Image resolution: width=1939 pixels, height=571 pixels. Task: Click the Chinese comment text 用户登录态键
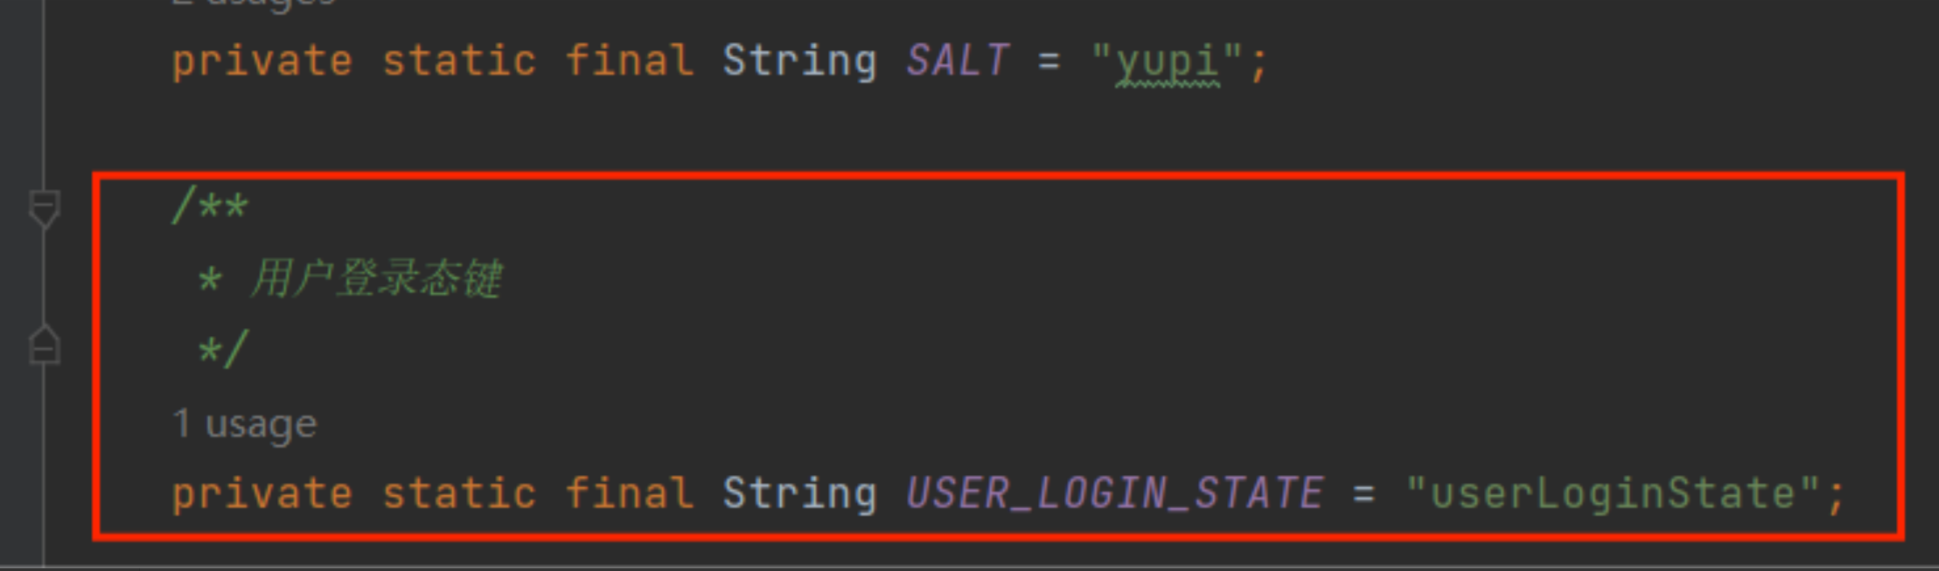tap(375, 279)
